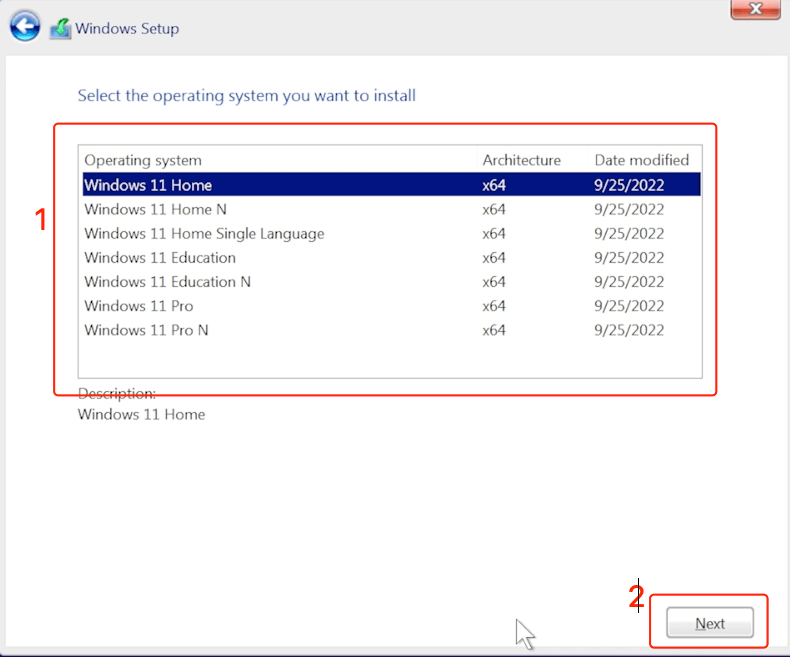Viewport: 790px width, 657px height.
Task: Pick Windows 11 Education N row
Action: [391, 282]
